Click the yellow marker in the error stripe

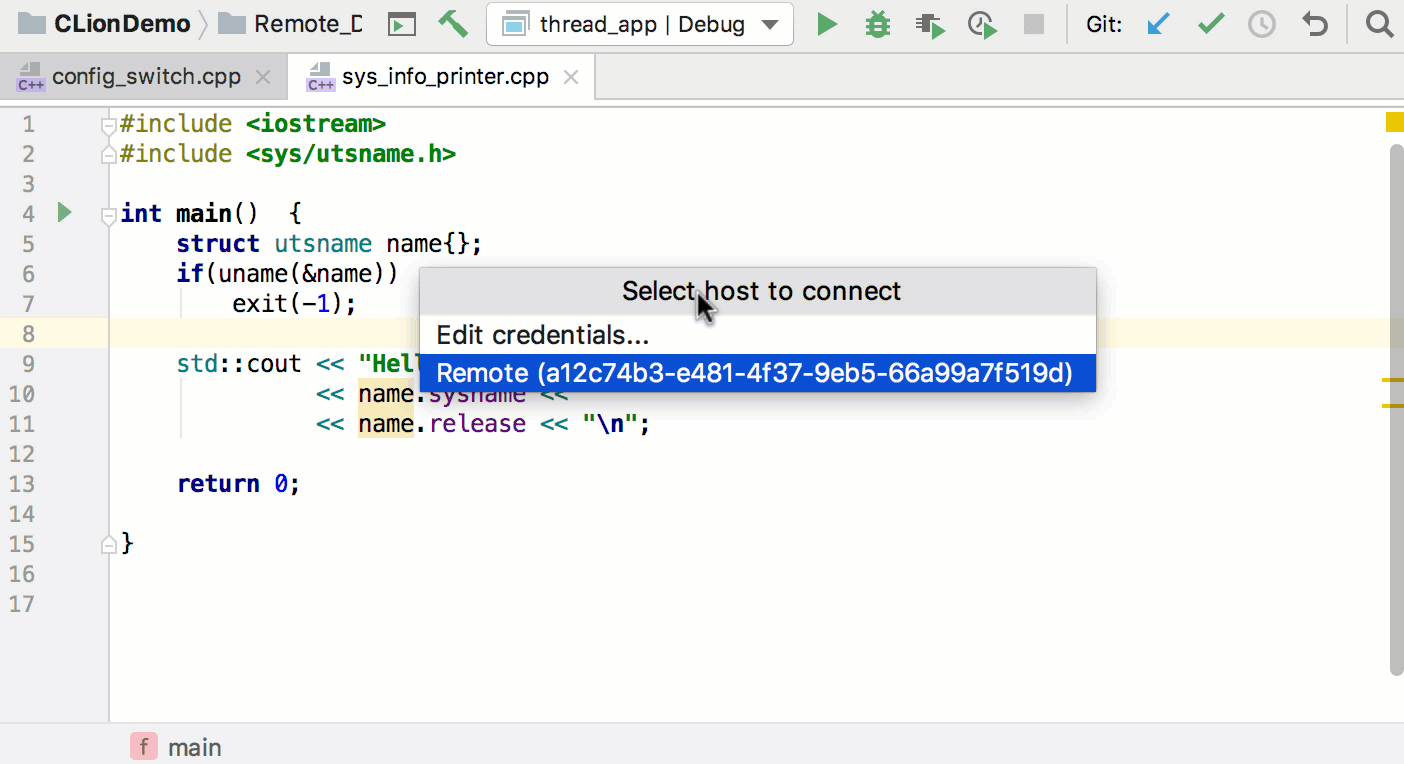pos(1393,121)
